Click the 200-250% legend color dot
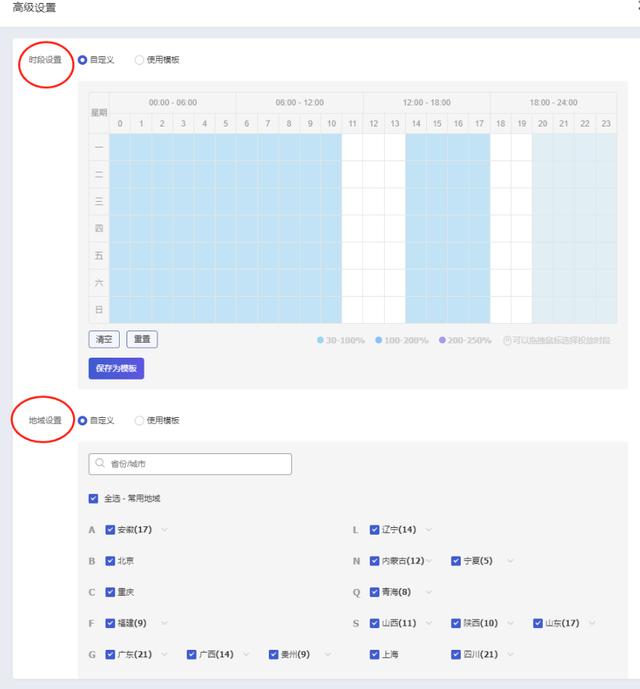The height and width of the screenshot is (689, 640). 442,340
